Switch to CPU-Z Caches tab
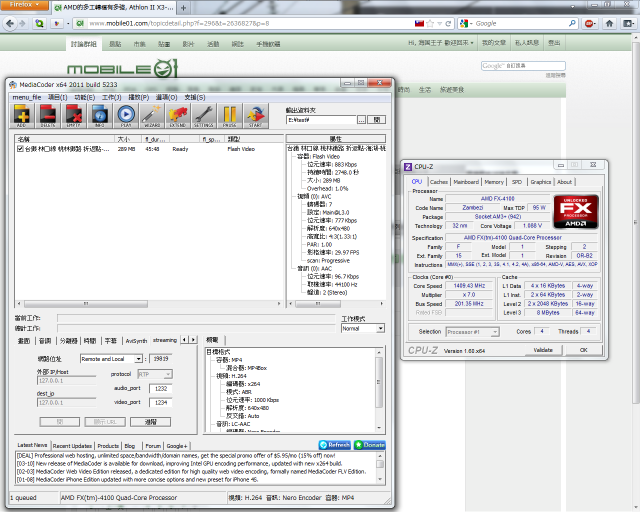The width and height of the screenshot is (640, 512). click(439, 182)
